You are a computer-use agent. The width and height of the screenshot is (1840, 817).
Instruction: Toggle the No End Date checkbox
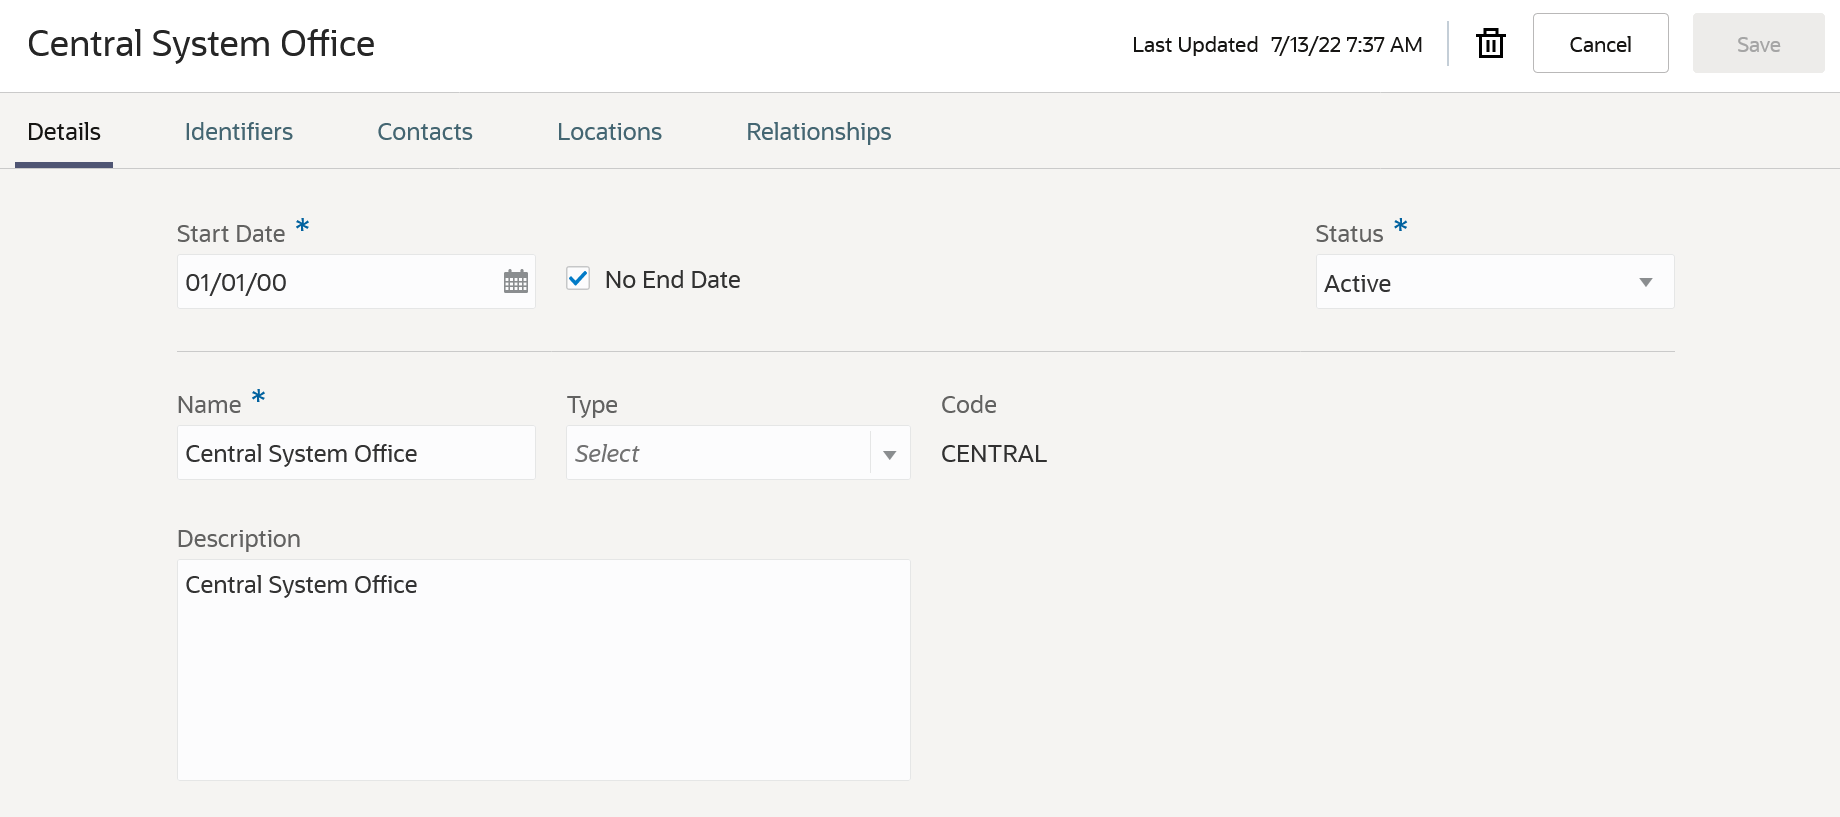[578, 279]
